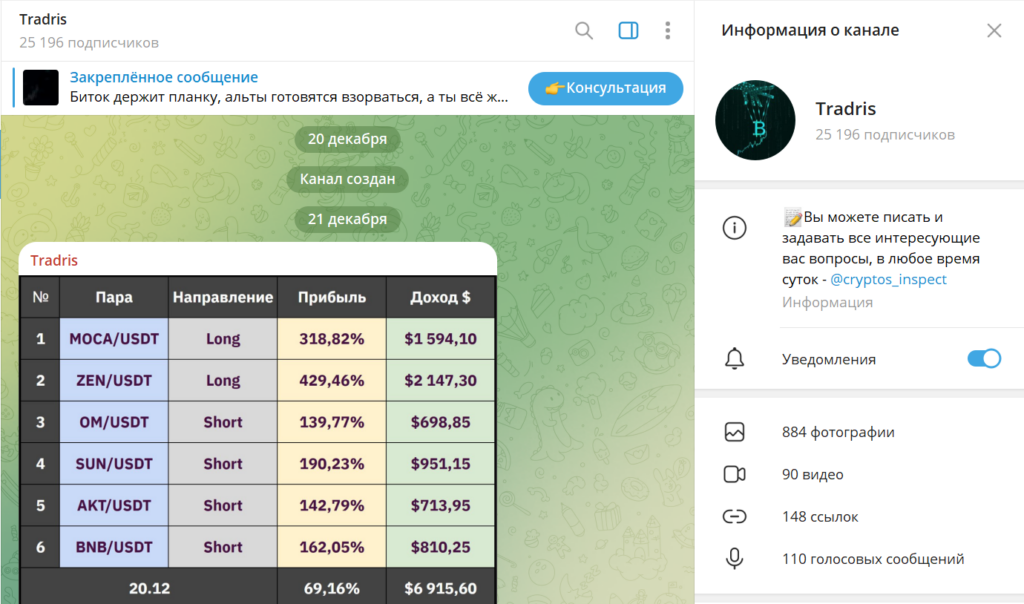Open the three-dot more options menu
1024x604 pixels.
click(x=667, y=31)
